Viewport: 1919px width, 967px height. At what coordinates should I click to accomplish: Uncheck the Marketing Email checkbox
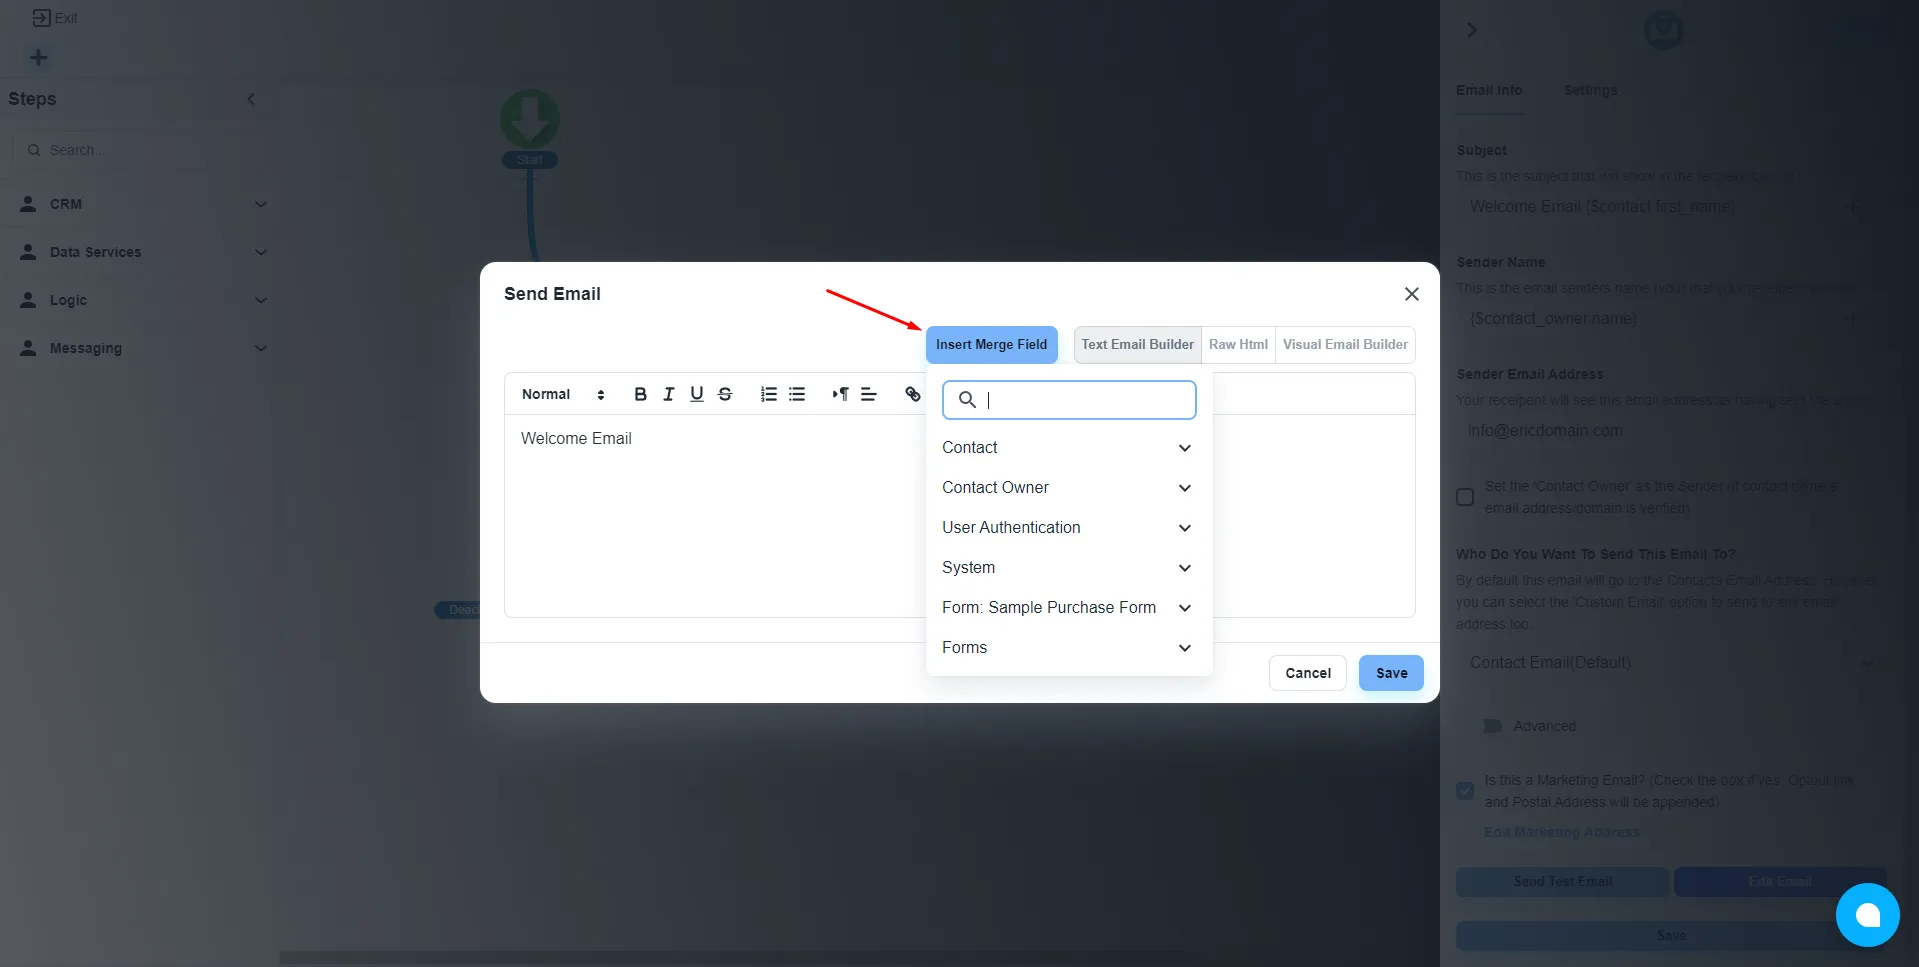tap(1465, 791)
